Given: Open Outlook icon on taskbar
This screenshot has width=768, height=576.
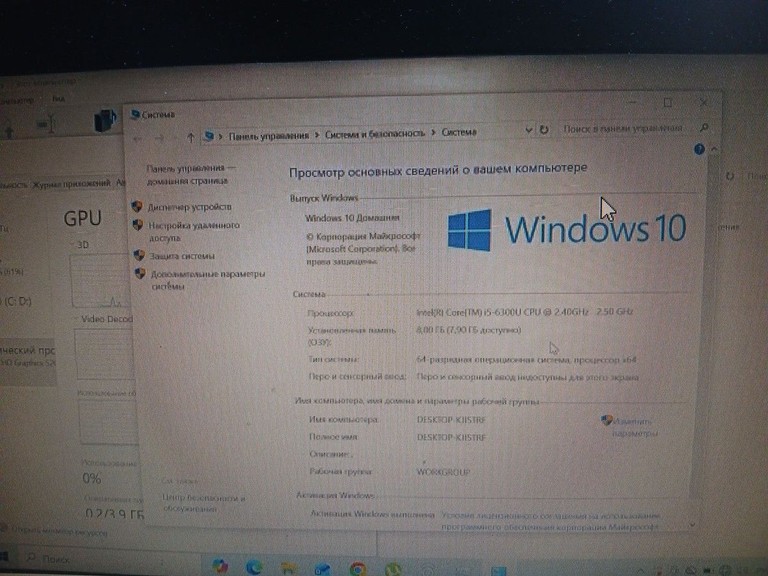Looking at the screenshot, I should (323, 569).
